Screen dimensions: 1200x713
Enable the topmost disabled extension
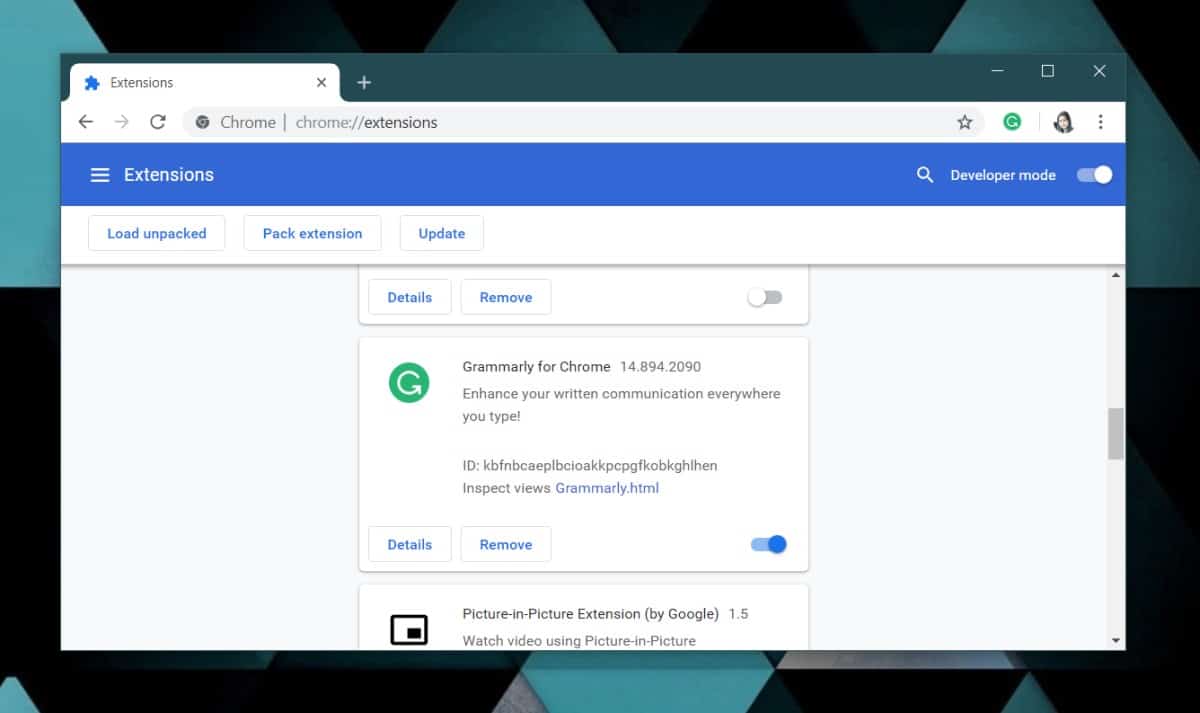tap(765, 297)
